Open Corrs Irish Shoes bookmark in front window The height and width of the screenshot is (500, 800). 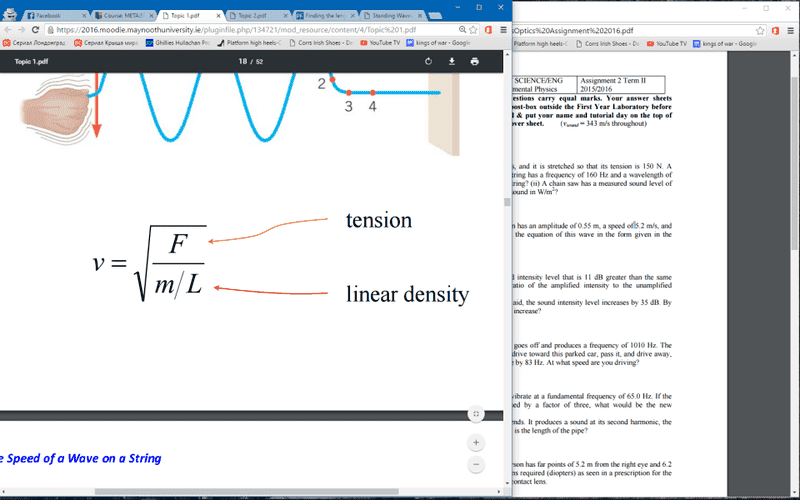pos(321,43)
